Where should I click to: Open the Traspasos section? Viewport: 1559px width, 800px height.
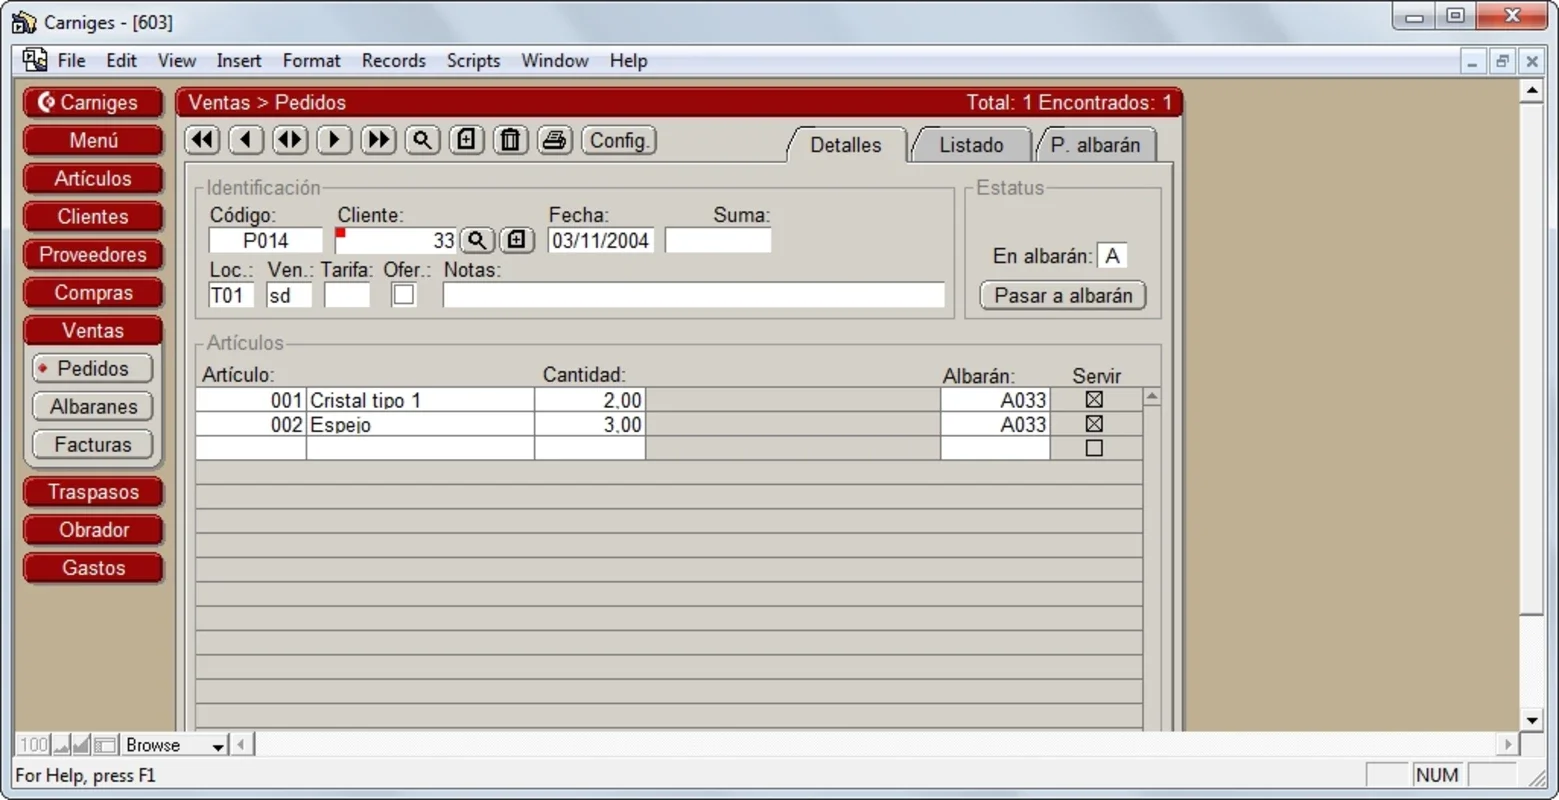93,492
